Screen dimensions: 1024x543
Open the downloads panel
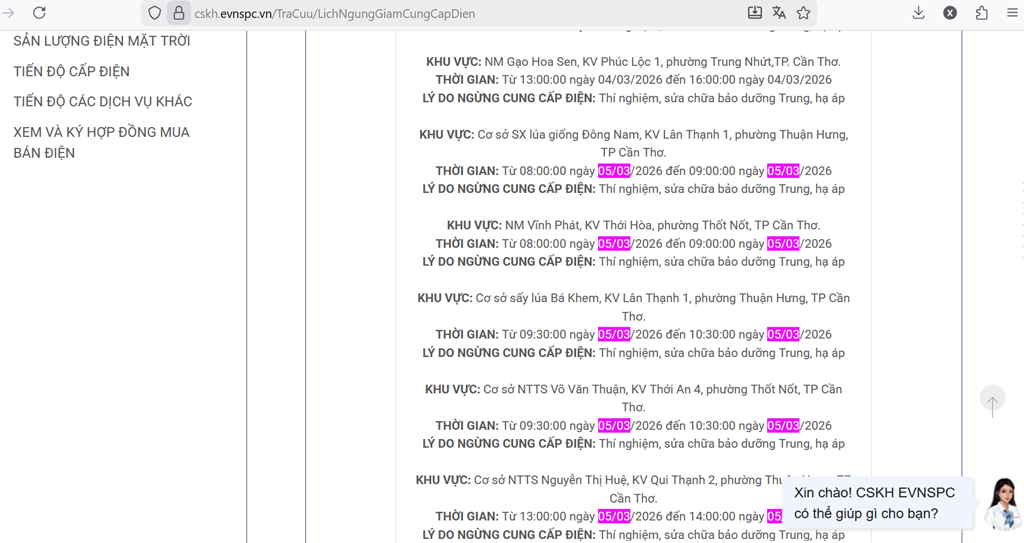point(918,13)
